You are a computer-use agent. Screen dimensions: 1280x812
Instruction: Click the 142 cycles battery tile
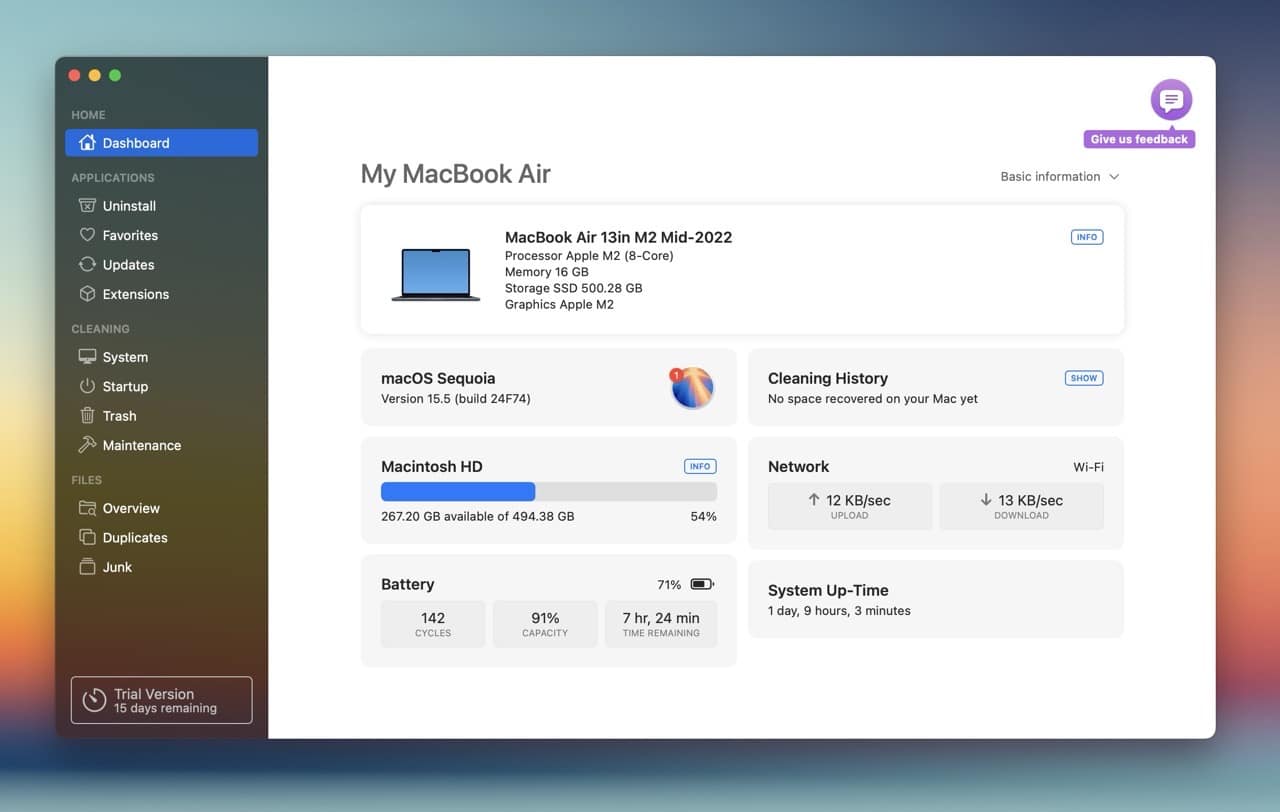(x=433, y=624)
